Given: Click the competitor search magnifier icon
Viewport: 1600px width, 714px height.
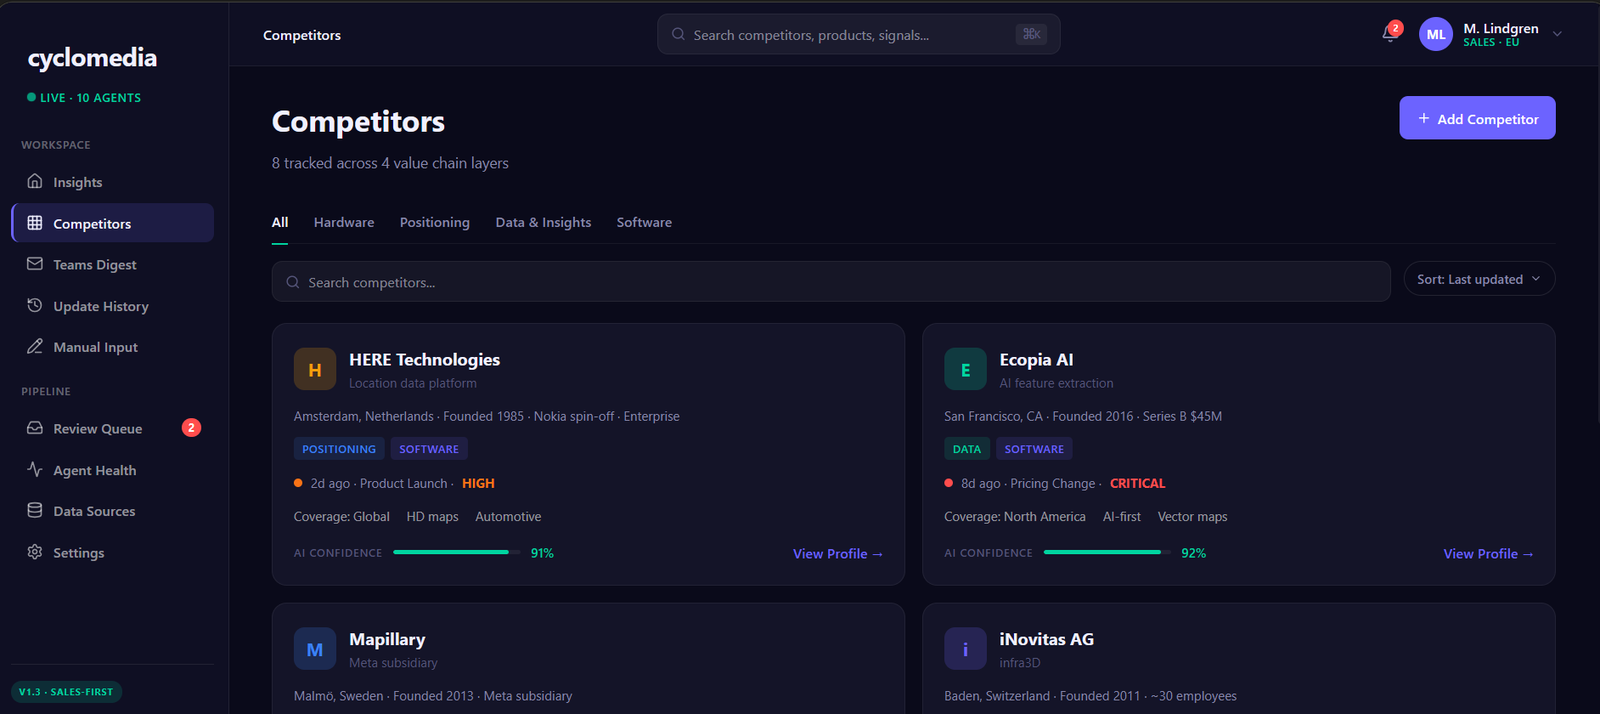Looking at the screenshot, I should (x=293, y=282).
